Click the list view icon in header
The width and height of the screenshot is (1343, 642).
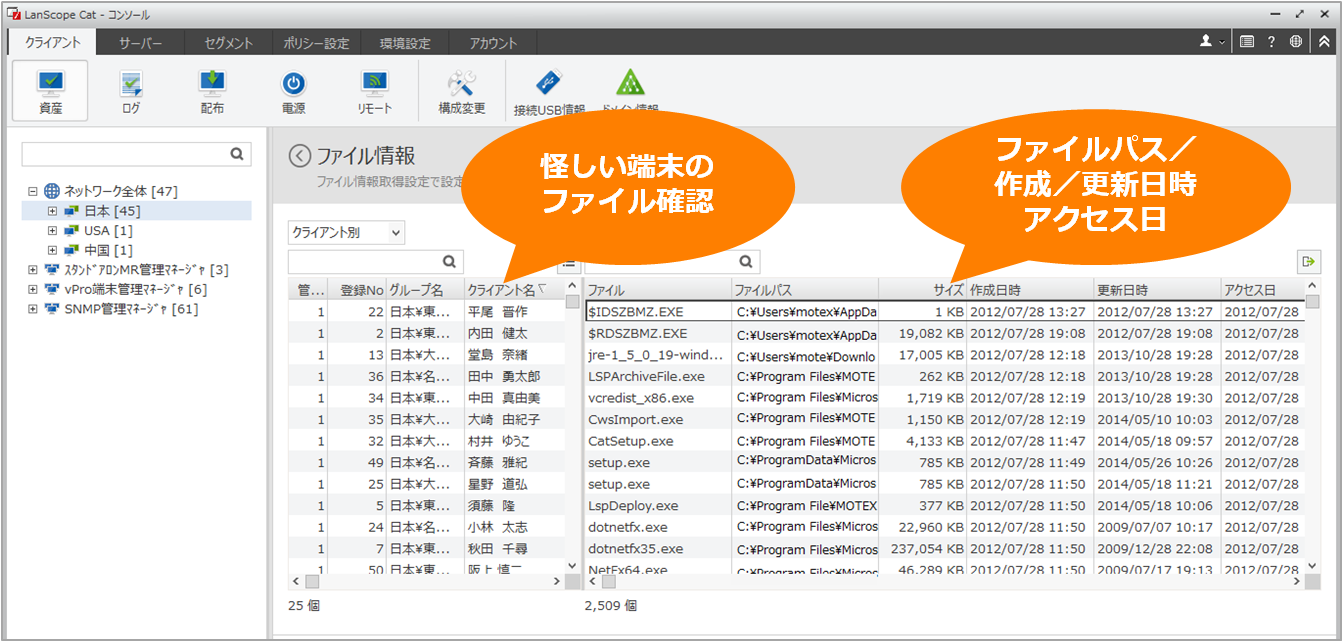click(x=1247, y=42)
